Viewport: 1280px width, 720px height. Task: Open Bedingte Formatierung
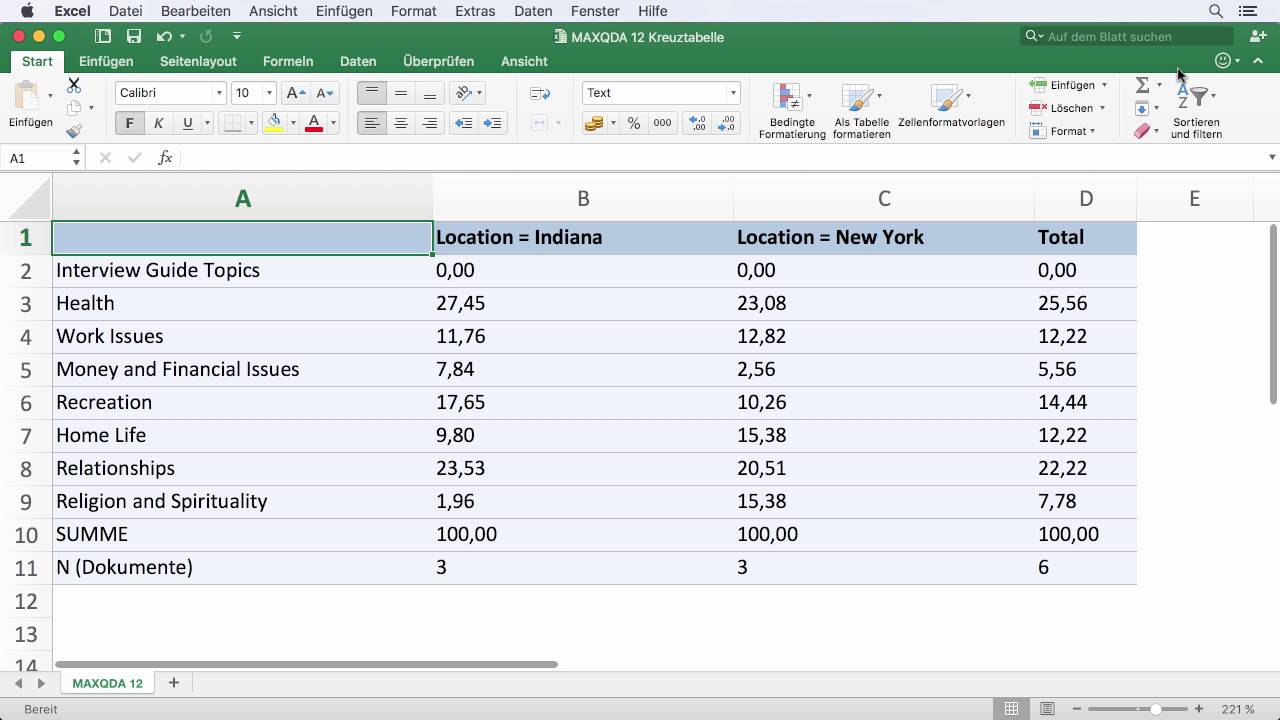click(x=792, y=110)
